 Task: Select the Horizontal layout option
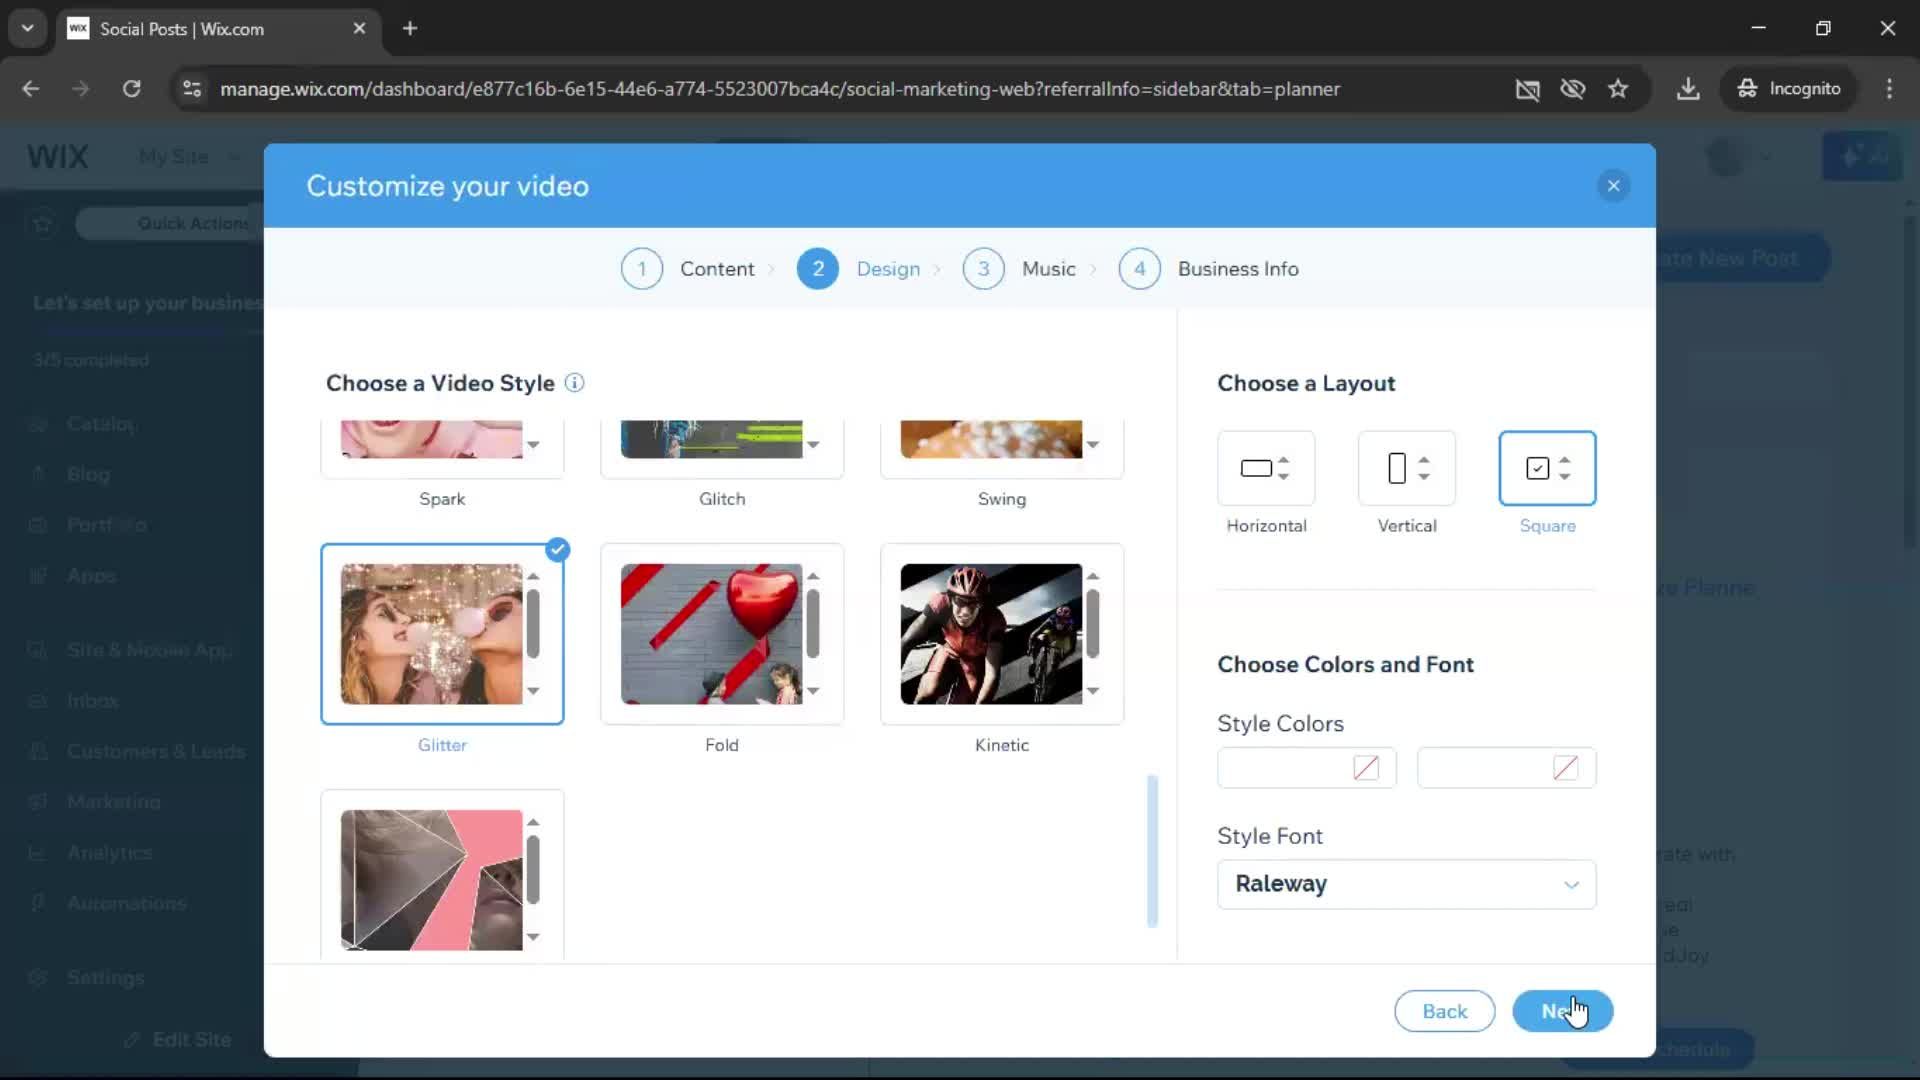pos(1266,468)
